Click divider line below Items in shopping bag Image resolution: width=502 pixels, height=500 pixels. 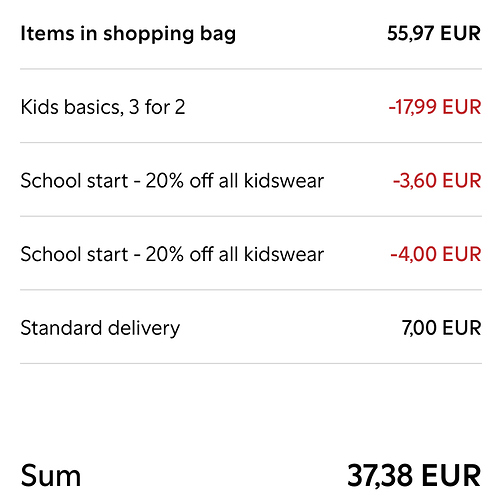[x=251, y=69]
